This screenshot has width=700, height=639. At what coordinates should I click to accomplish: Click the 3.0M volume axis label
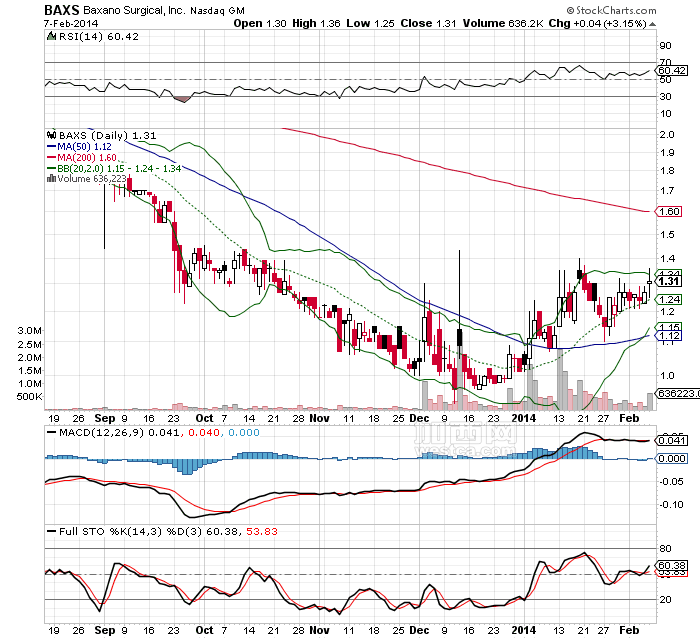(x=30, y=331)
